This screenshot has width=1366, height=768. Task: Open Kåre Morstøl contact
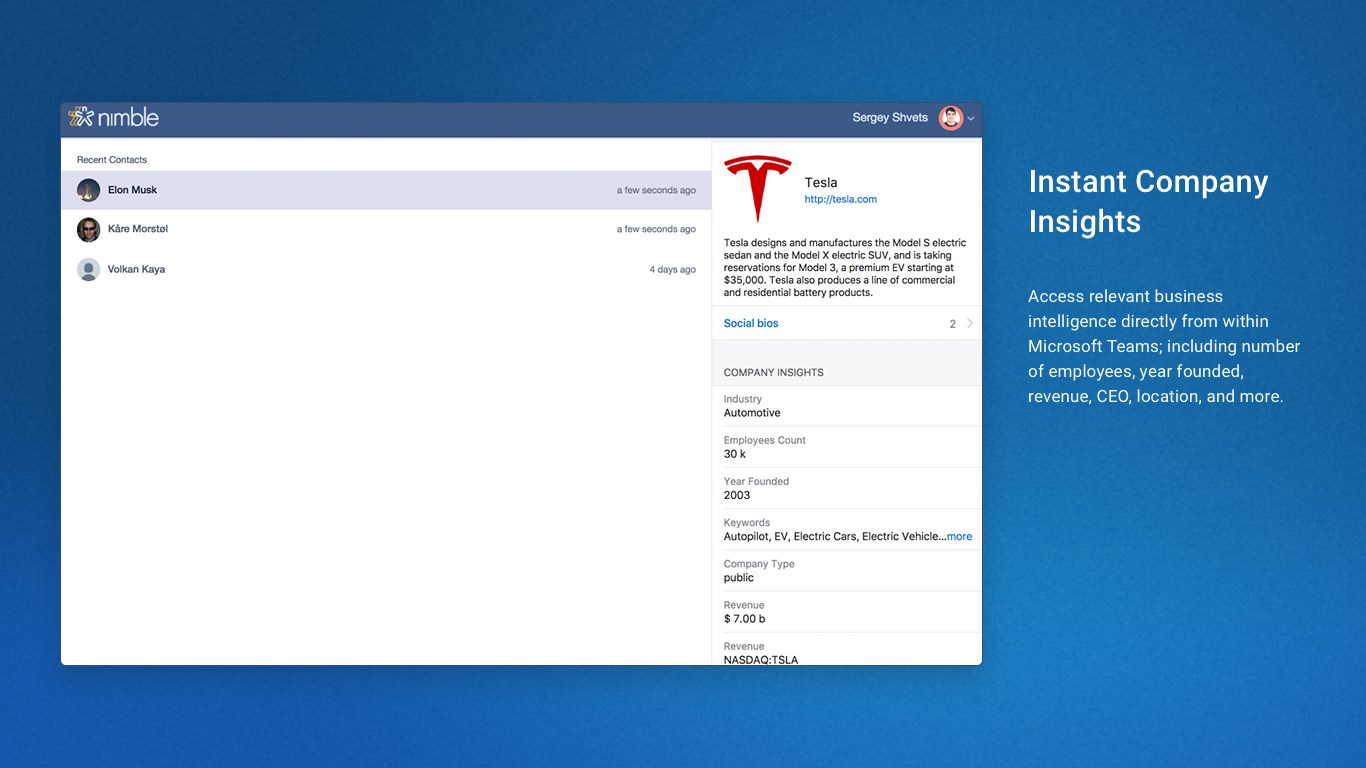(x=386, y=229)
